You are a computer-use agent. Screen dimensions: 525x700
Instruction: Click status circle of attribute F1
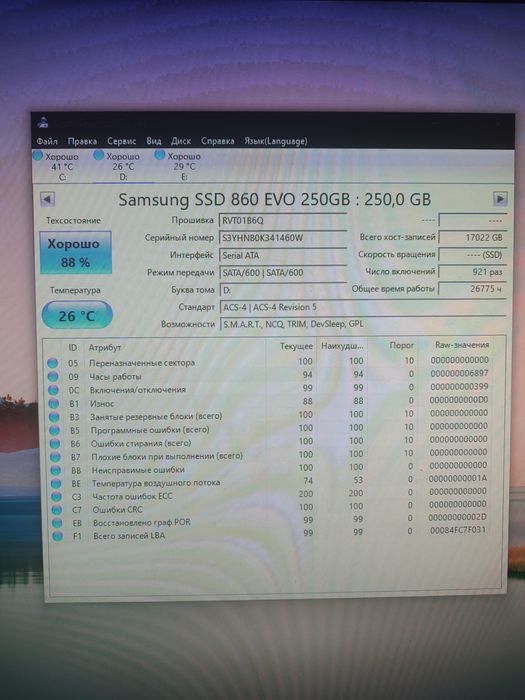pos(58,536)
